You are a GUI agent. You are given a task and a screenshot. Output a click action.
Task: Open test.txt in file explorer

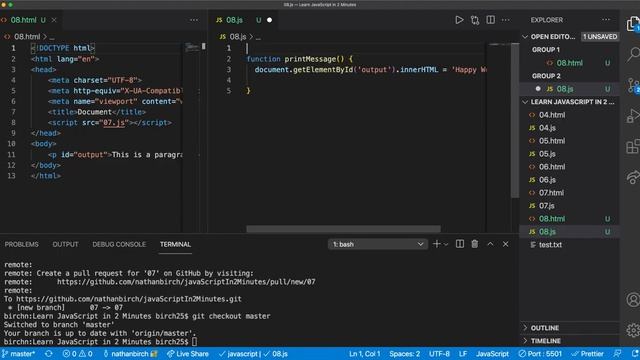tap(570, 245)
